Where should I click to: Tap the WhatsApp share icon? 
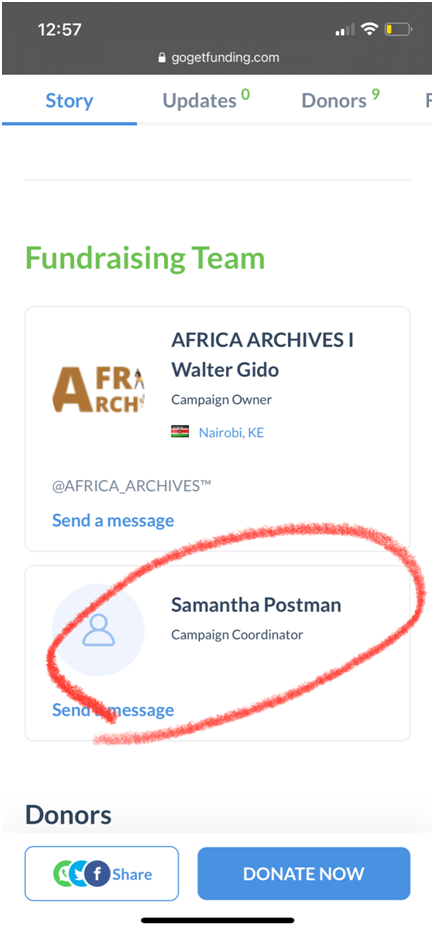61,874
